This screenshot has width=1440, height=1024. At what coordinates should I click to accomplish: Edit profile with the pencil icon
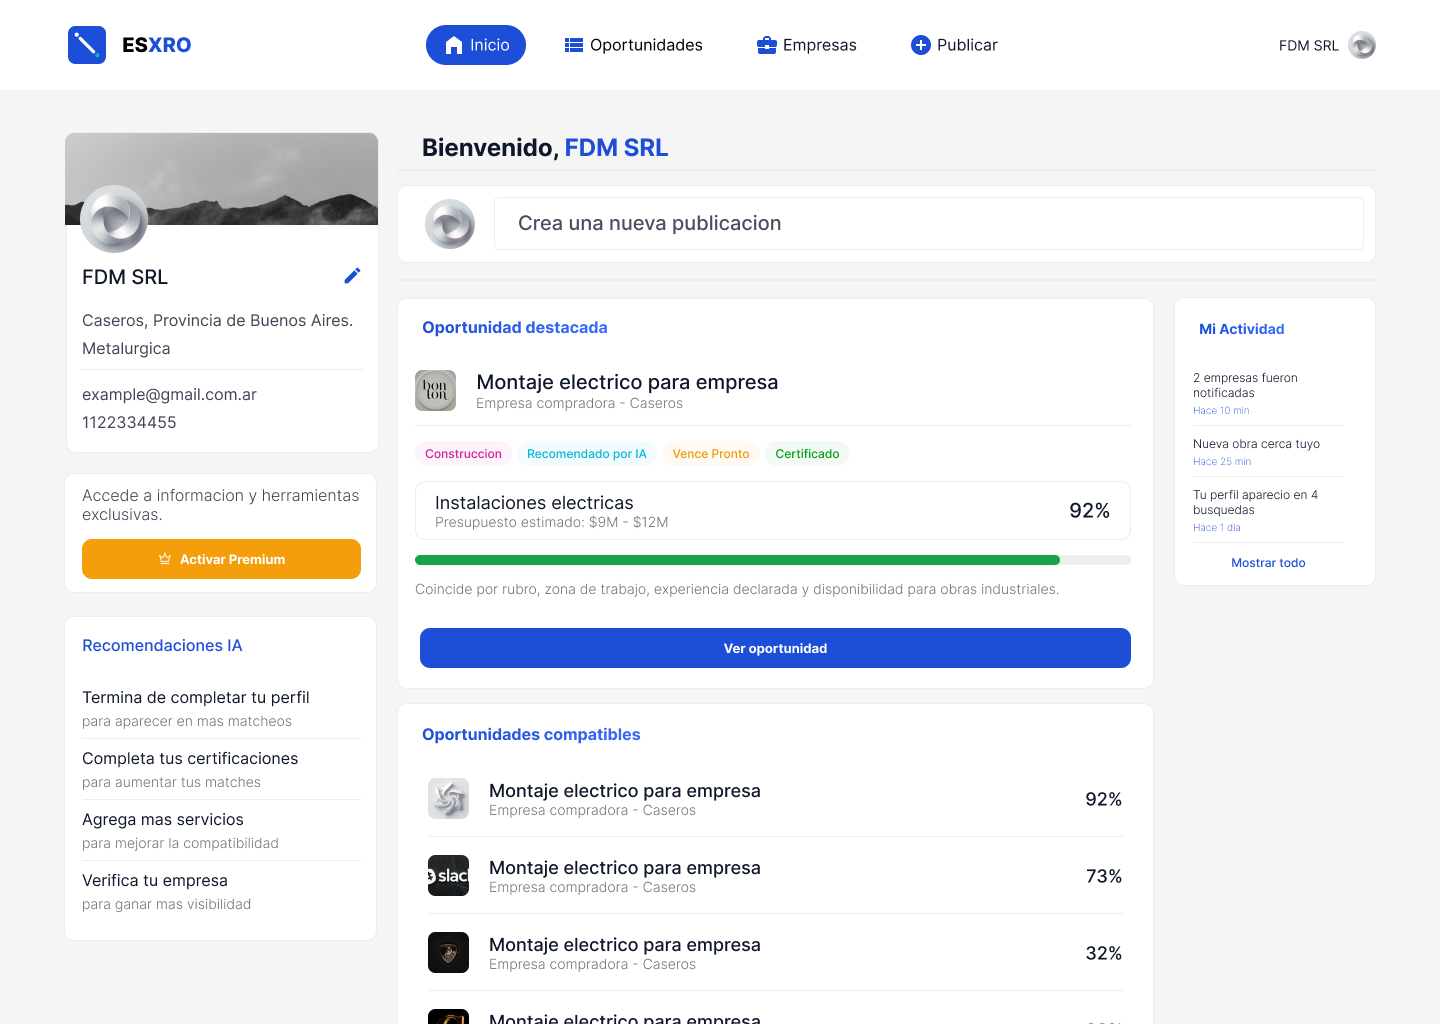coord(352,276)
